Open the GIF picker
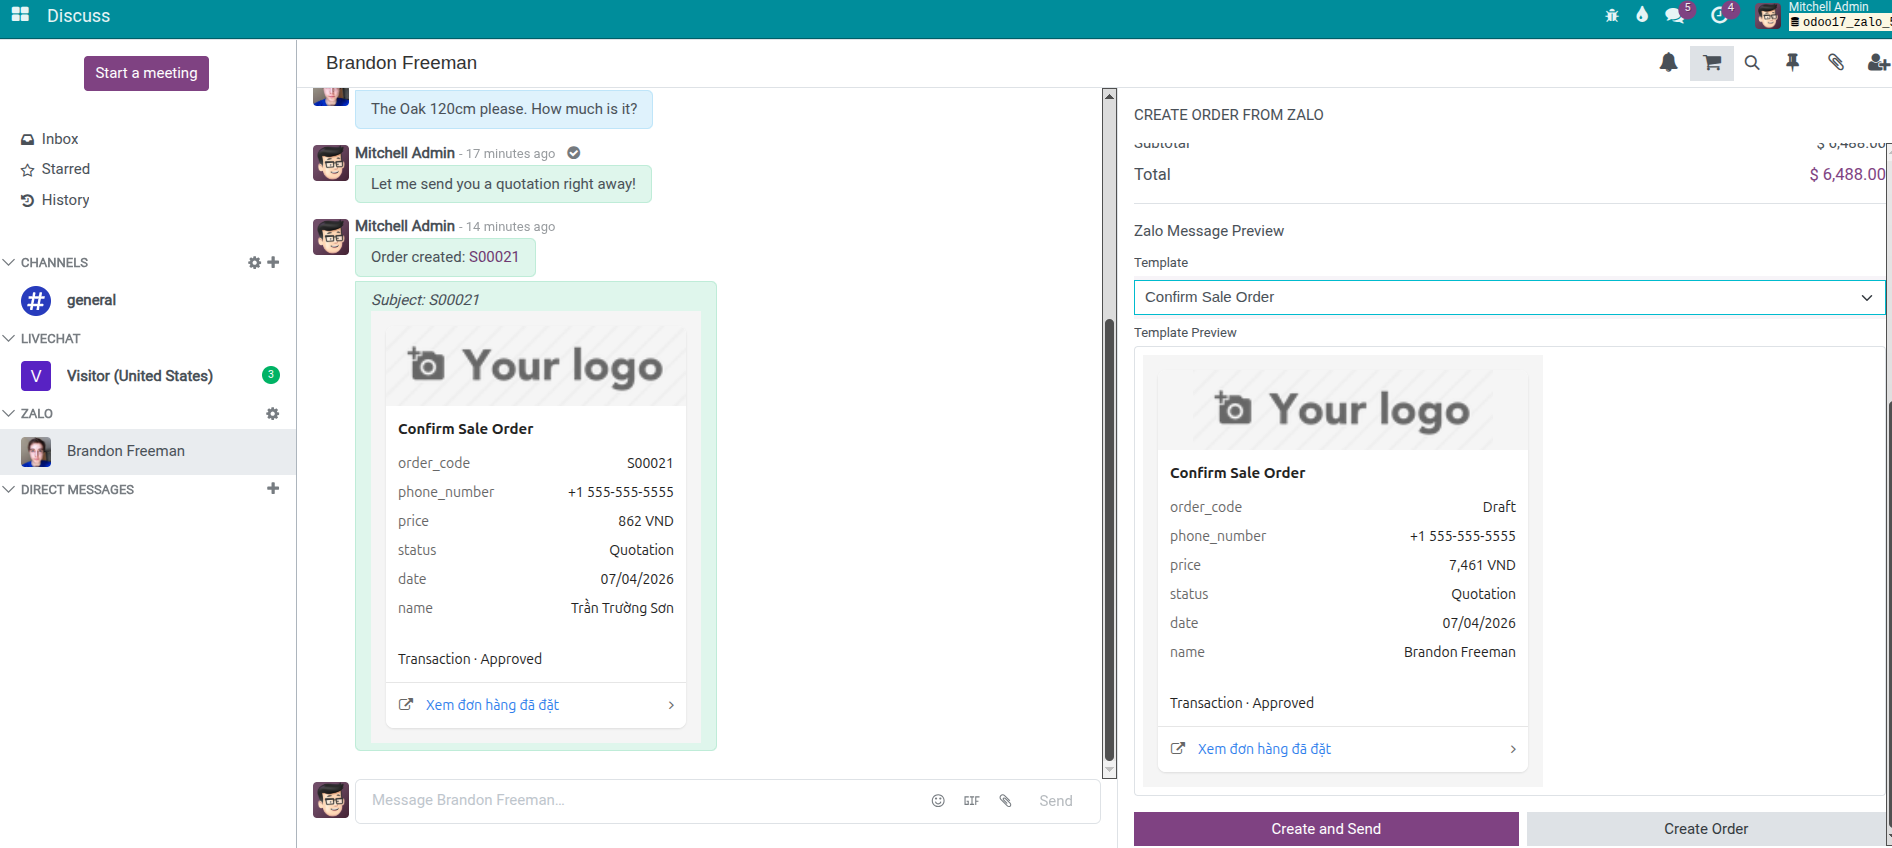The width and height of the screenshot is (1892, 848). [x=971, y=801]
